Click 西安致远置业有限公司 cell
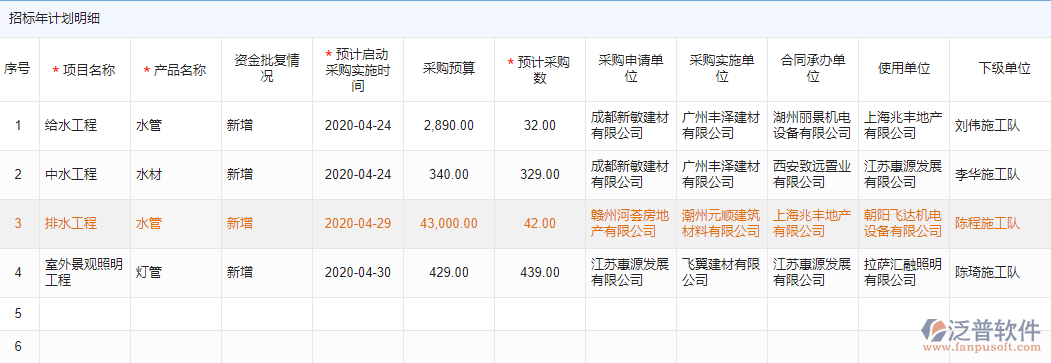The height and width of the screenshot is (363, 1051). tap(813, 175)
